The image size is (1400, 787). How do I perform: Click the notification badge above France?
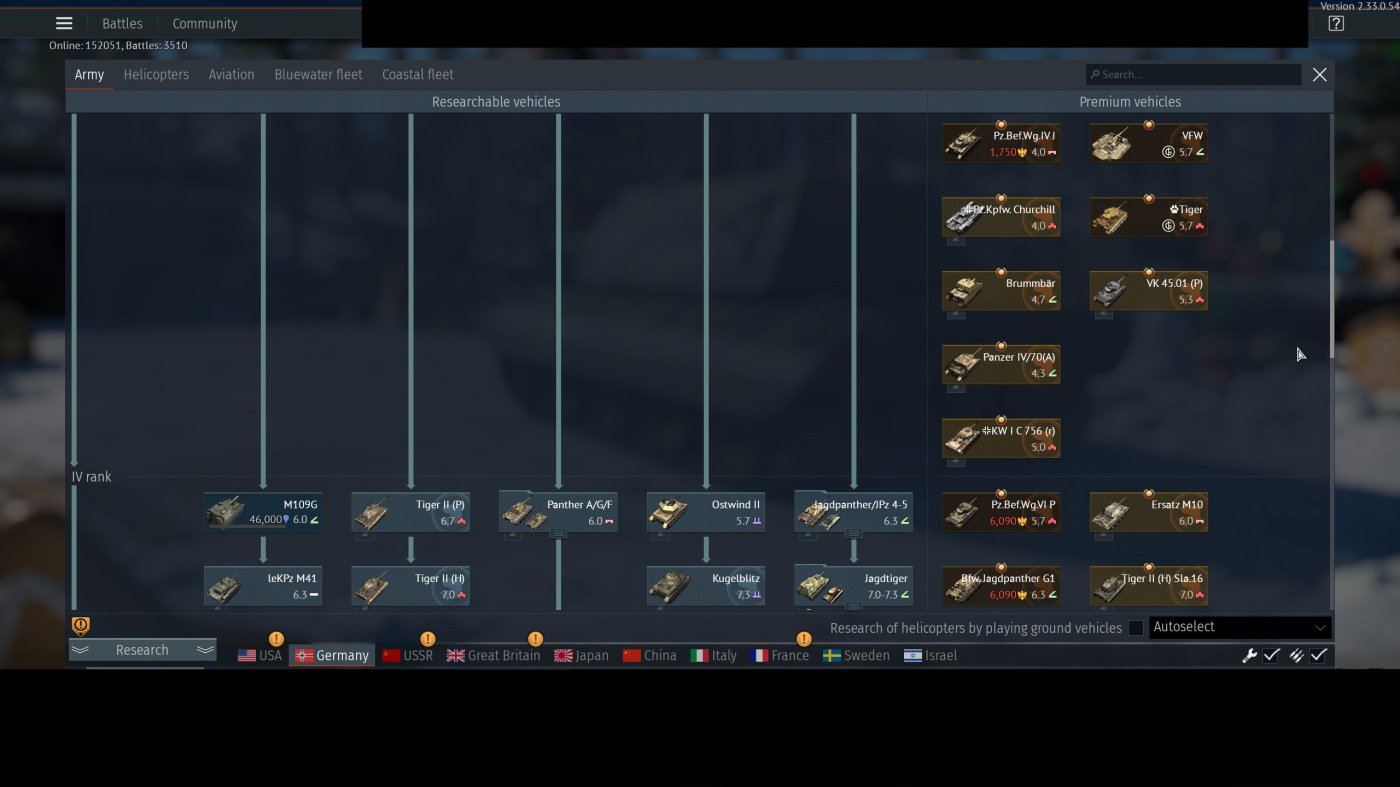coord(803,639)
